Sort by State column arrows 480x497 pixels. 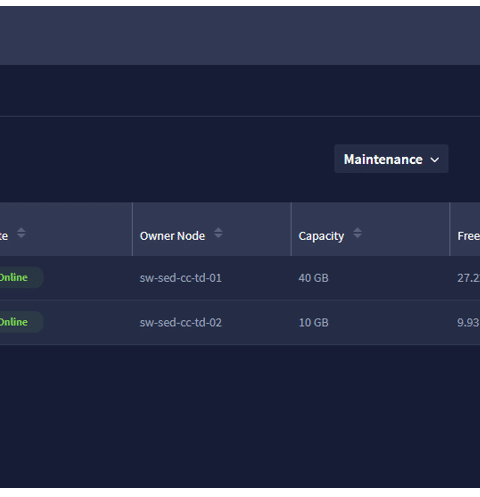click(21, 233)
